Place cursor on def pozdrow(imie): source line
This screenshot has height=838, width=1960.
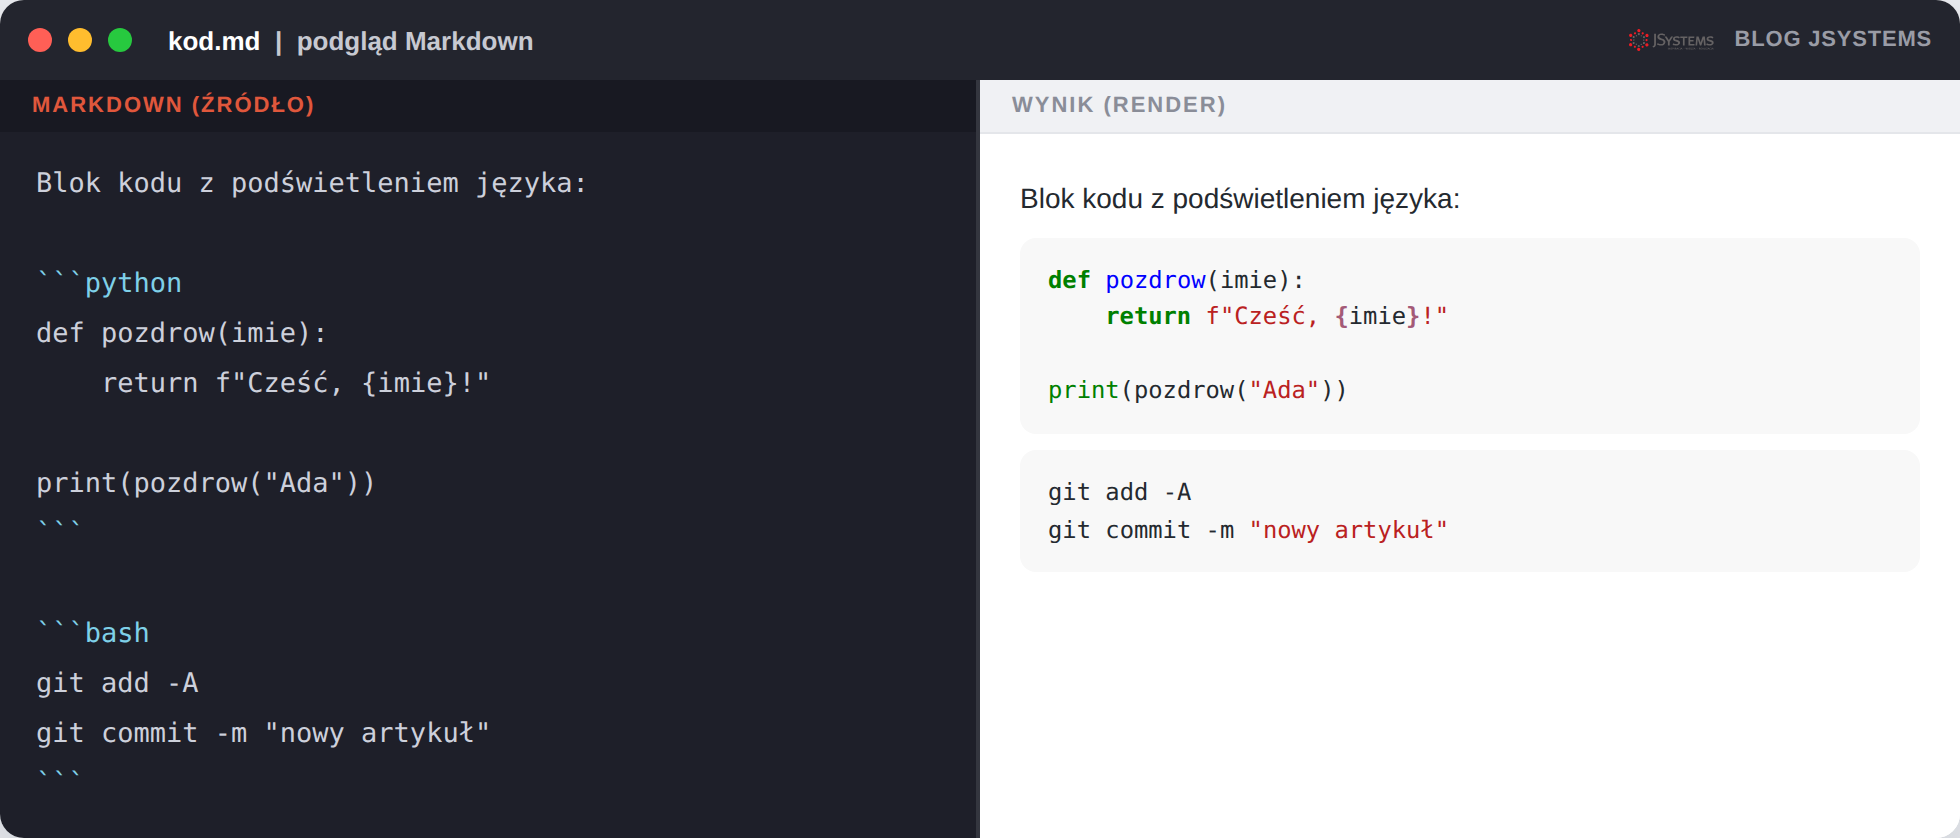tap(181, 333)
